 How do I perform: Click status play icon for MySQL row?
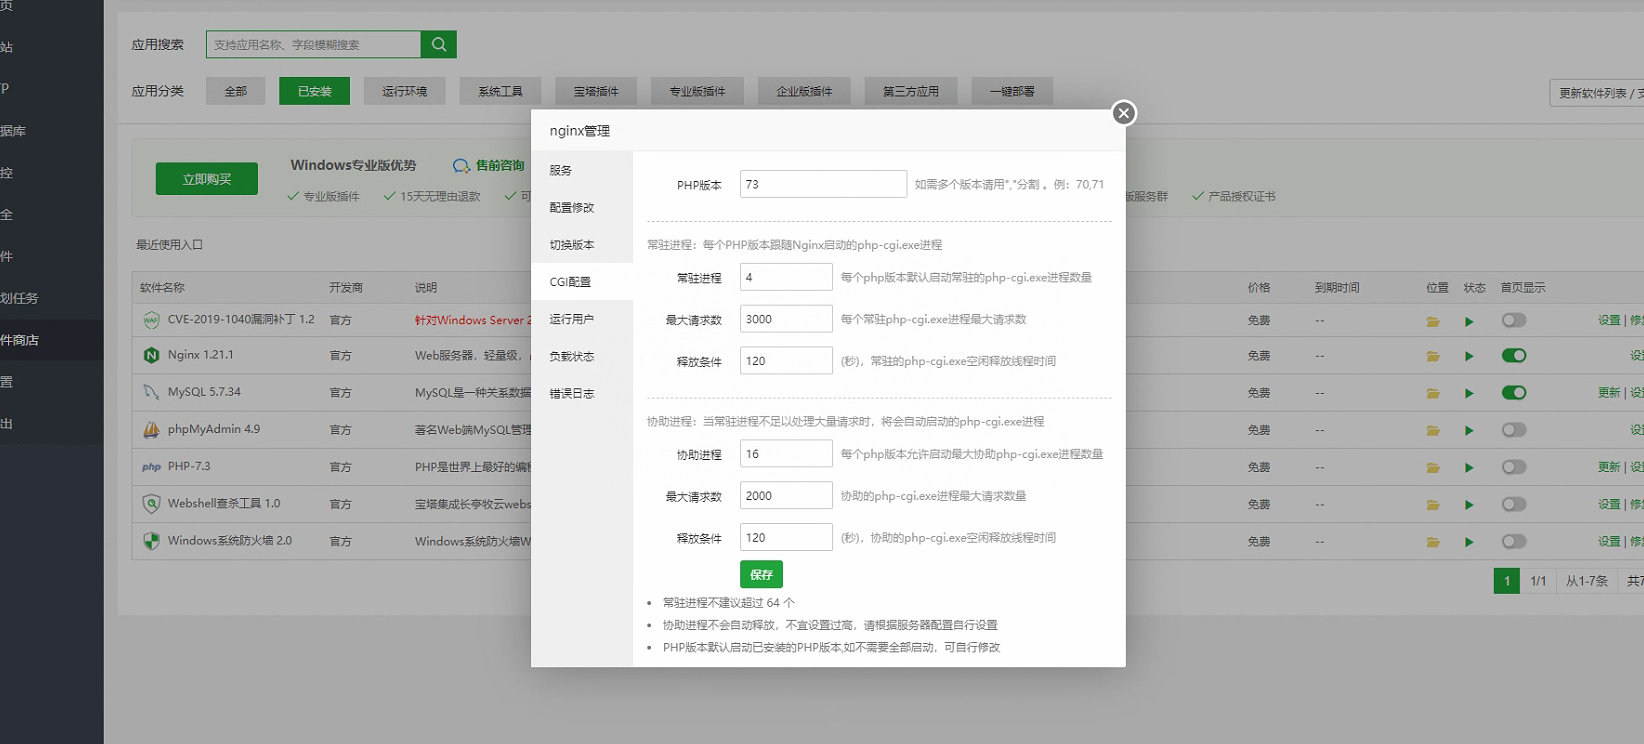[x=1469, y=393]
